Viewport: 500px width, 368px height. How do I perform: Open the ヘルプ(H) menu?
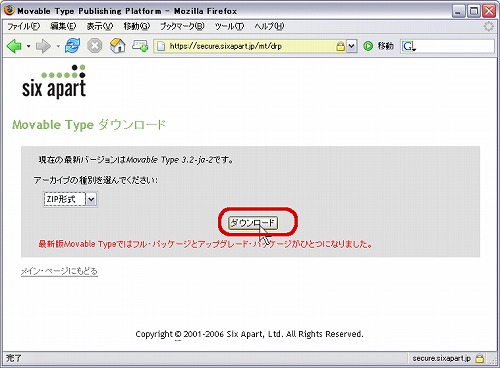click(x=269, y=26)
